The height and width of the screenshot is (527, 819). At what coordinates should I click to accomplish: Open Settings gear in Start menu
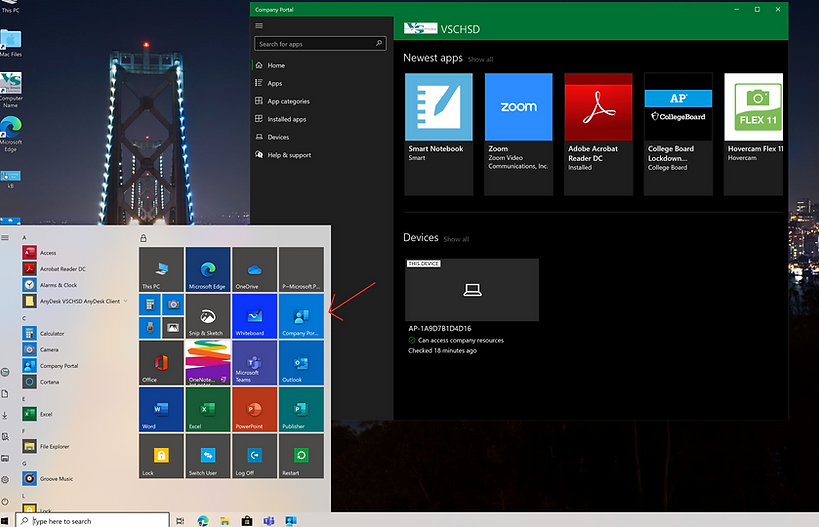(5, 479)
